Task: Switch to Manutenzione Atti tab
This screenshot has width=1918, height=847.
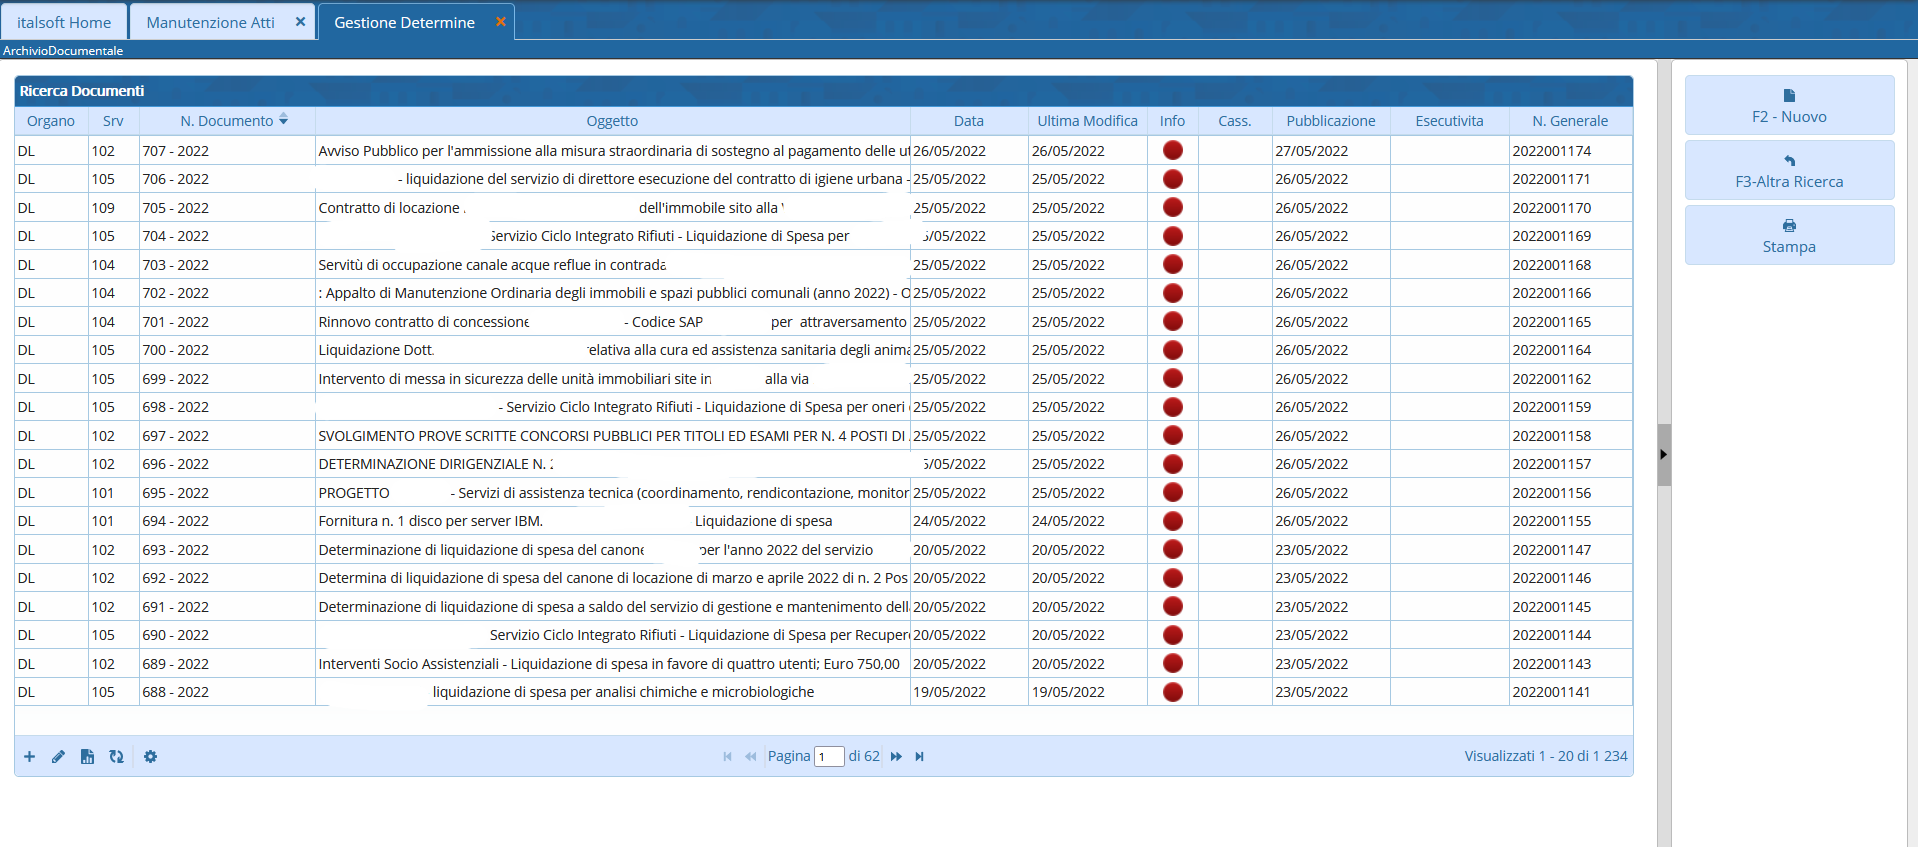Action: [x=210, y=22]
